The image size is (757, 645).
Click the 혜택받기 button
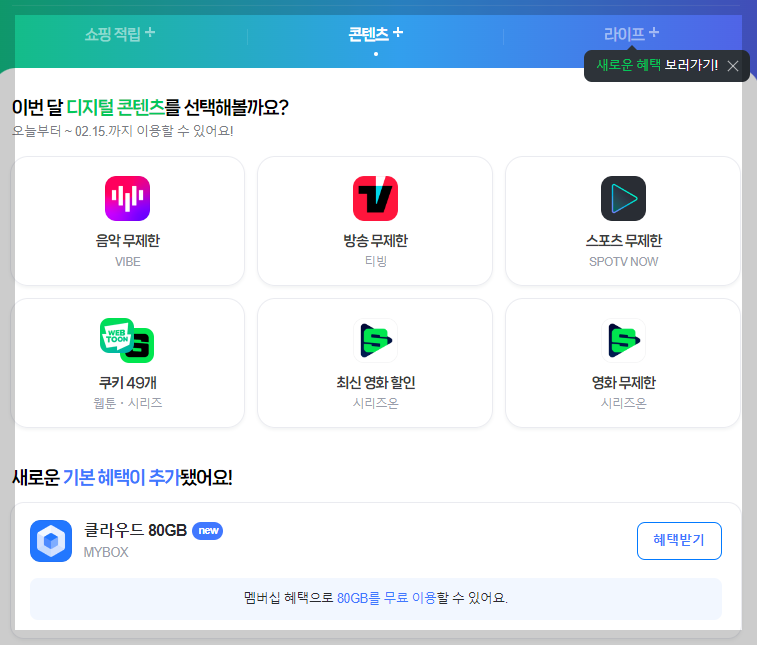(679, 541)
